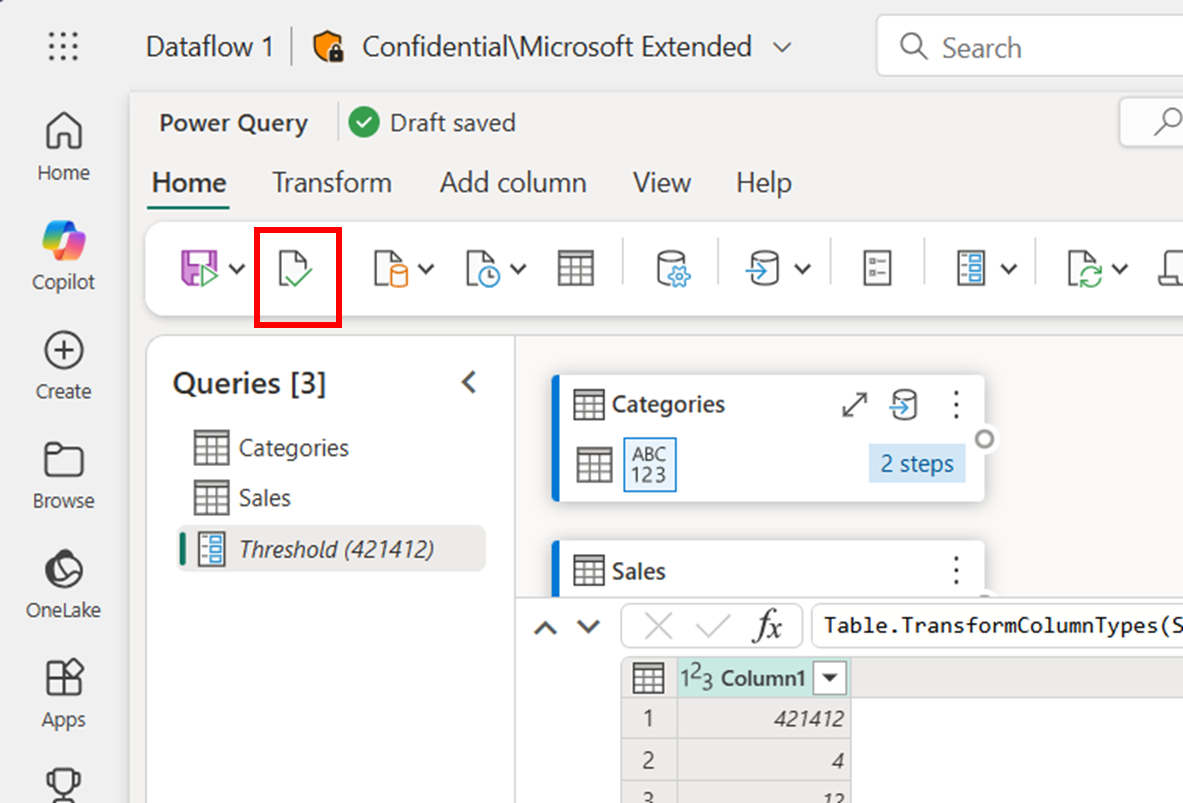Open the data source settings gear icon
The image size is (1183, 803).
(673, 269)
